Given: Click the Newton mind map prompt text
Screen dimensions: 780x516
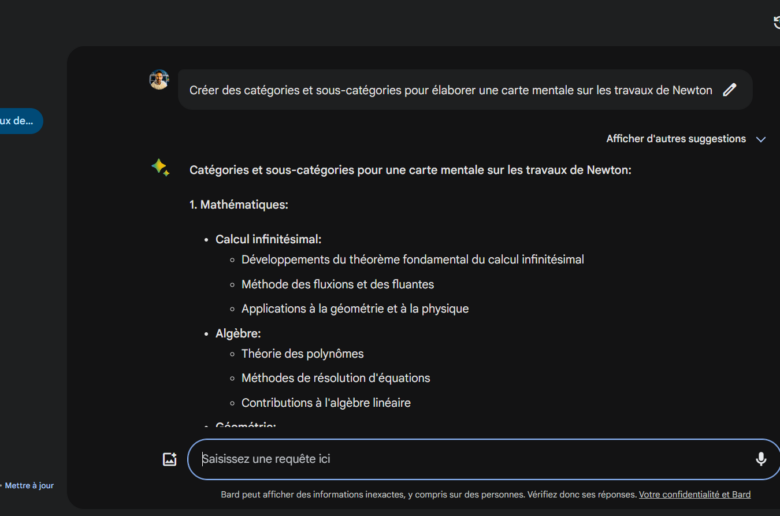Looking at the screenshot, I should (x=450, y=90).
